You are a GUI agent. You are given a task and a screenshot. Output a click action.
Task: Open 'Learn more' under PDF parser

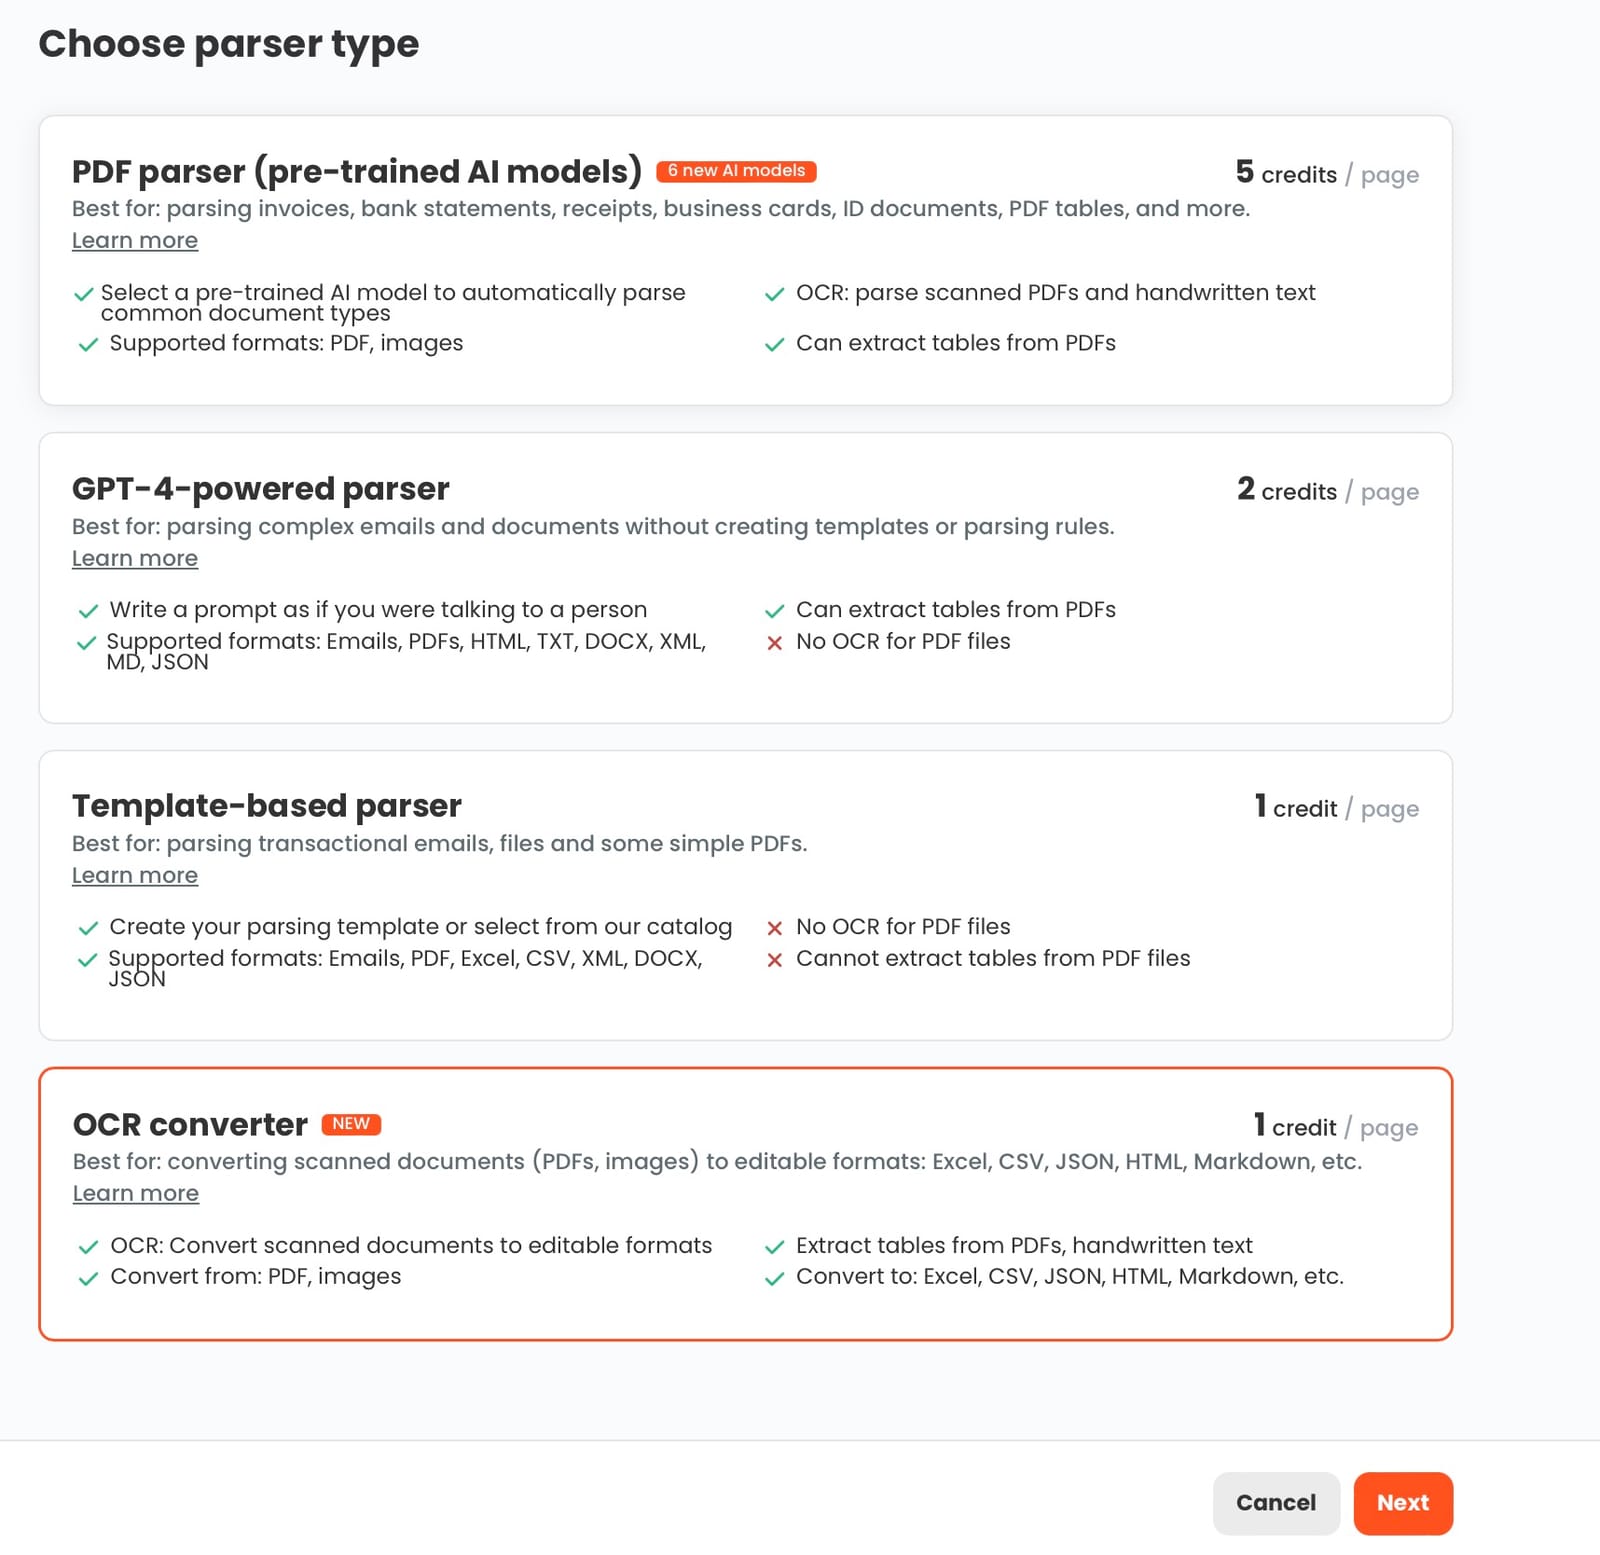click(134, 241)
